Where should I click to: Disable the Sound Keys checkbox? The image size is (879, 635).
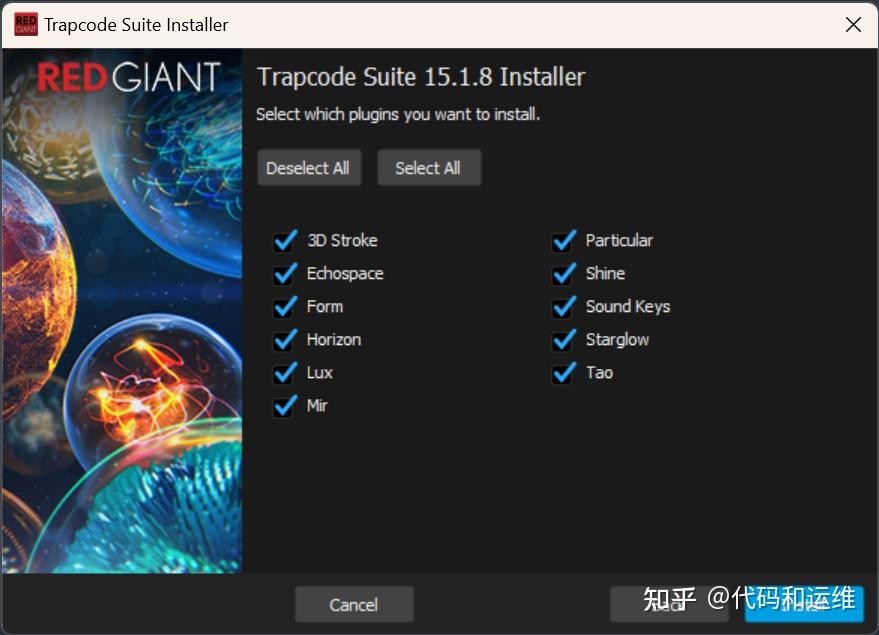point(564,306)
